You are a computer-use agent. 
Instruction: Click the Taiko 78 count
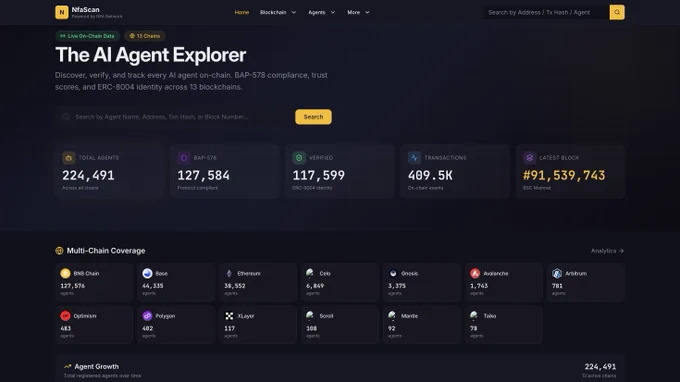(x=474, y=328)
